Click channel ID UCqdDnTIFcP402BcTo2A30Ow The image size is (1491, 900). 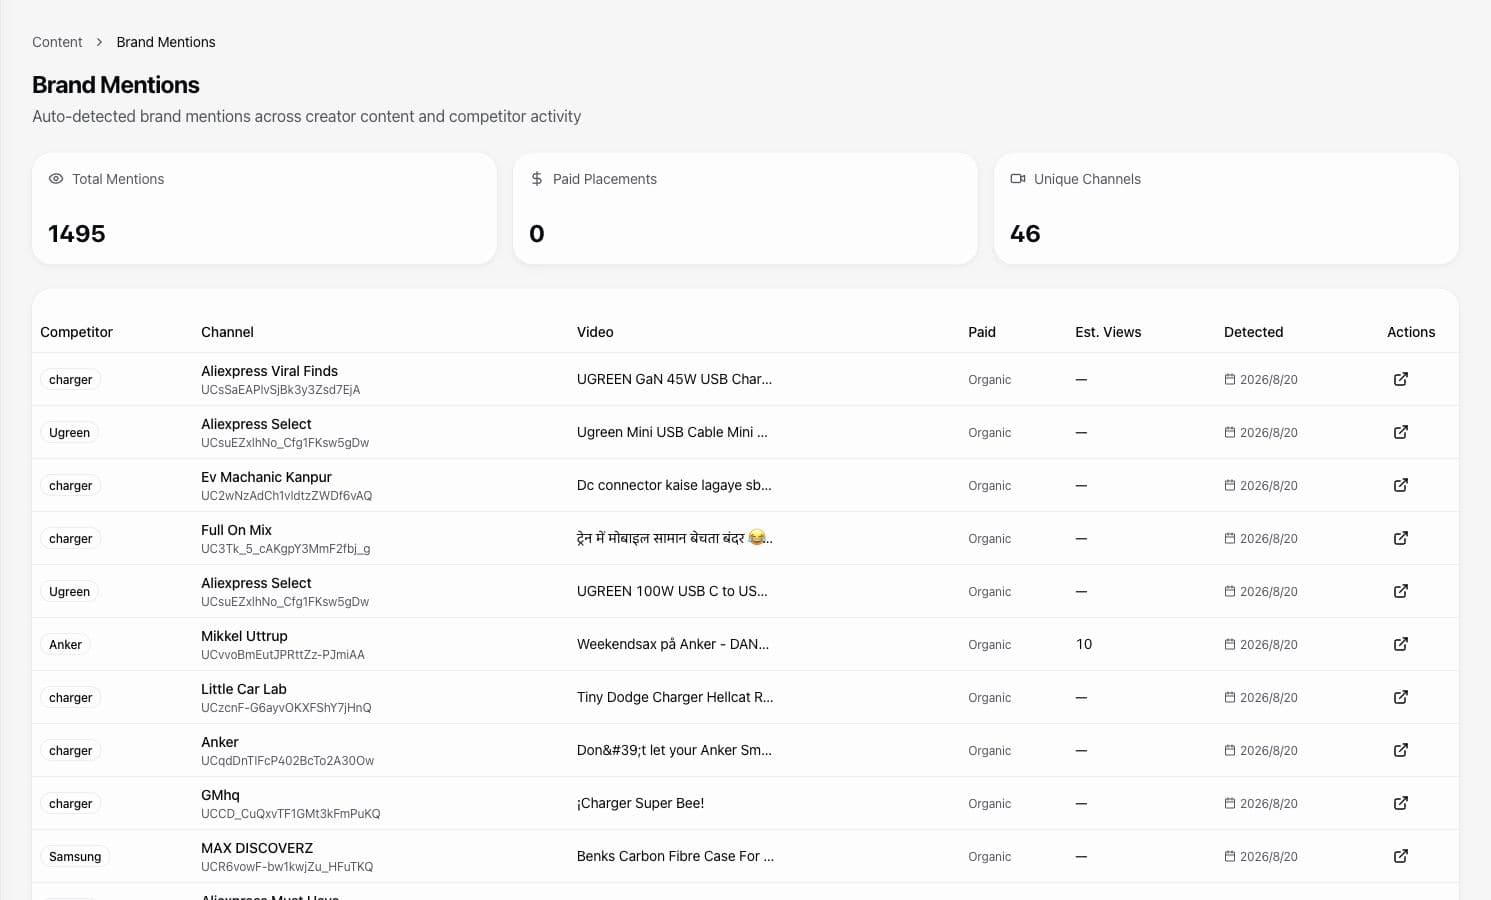287,761
